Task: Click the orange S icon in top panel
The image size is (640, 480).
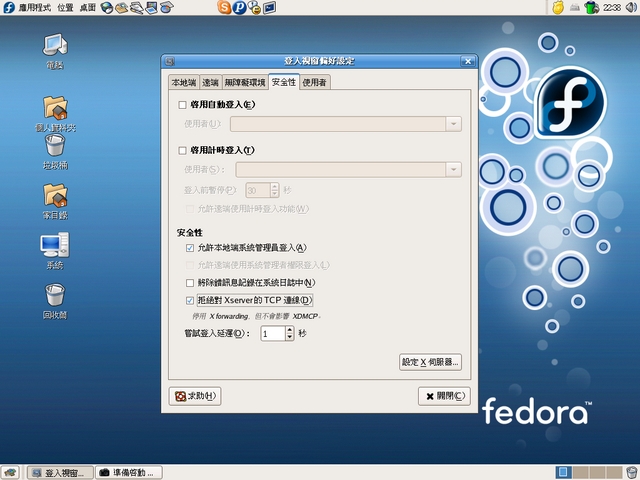Action: click(224, 7)
